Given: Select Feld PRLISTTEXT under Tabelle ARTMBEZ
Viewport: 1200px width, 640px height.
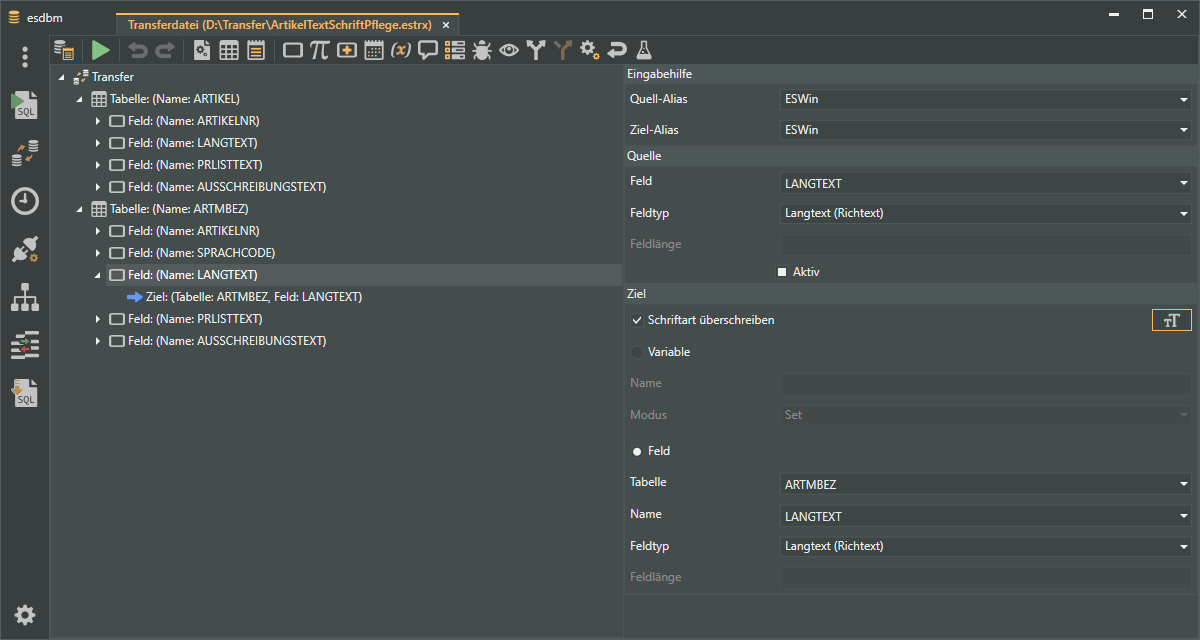Looking at the screenshot, I should point(196,319).
